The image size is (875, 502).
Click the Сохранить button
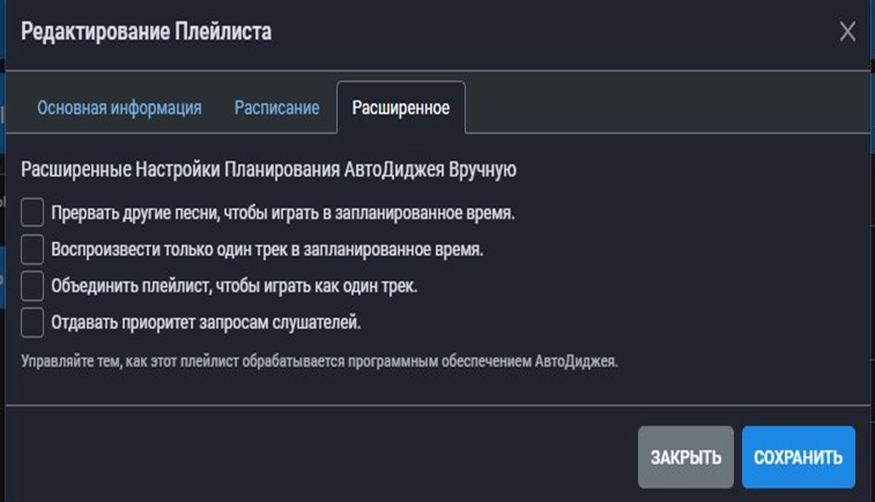tap(798, 458)
